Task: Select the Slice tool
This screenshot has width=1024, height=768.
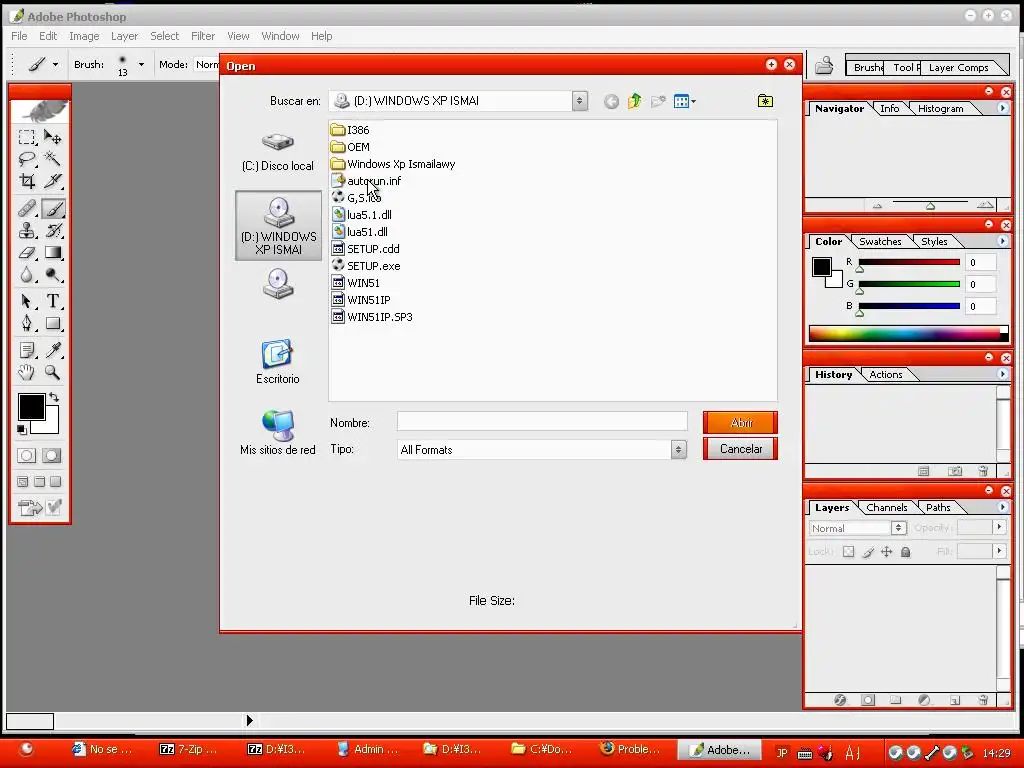Action: tap(53, 181)
